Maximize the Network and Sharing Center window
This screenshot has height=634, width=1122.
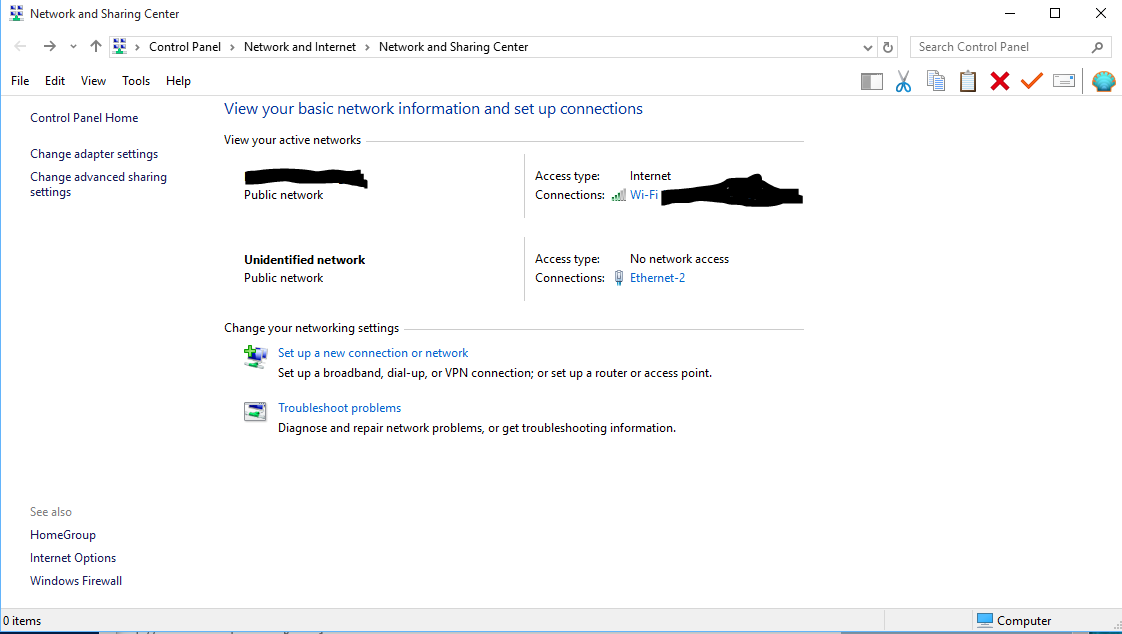point(1055,14)
